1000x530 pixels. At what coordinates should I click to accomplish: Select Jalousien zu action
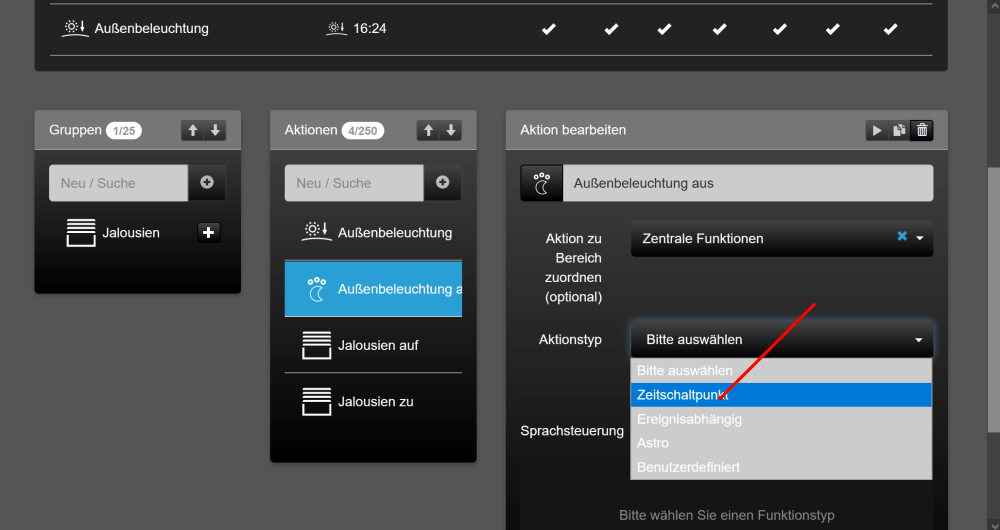click(x=373, y=401)
